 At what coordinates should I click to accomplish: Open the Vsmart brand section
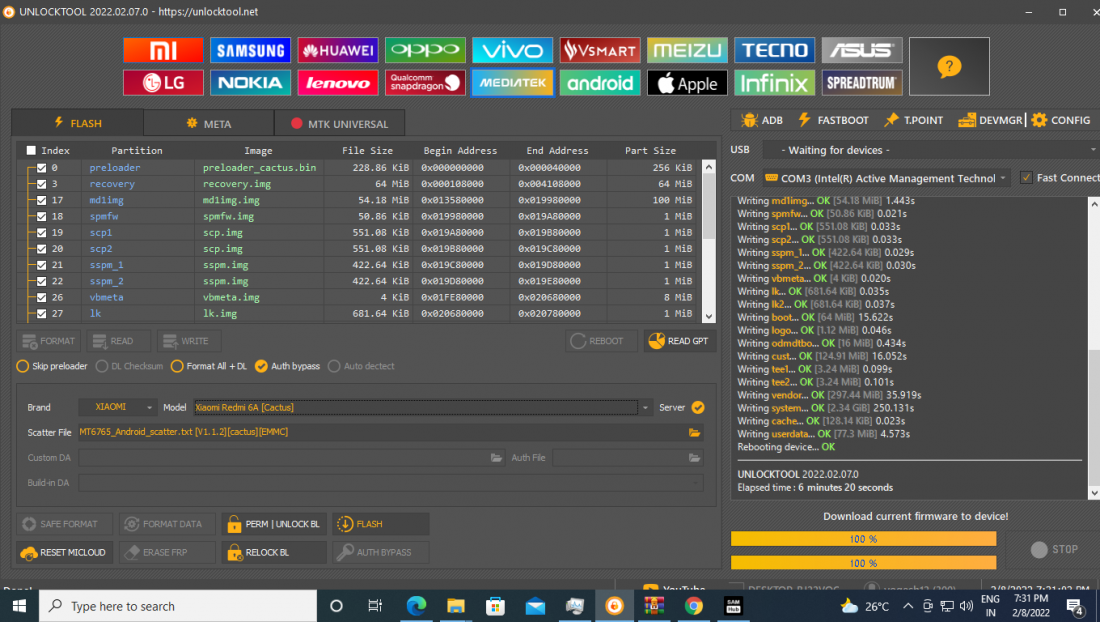click(600, 50)
